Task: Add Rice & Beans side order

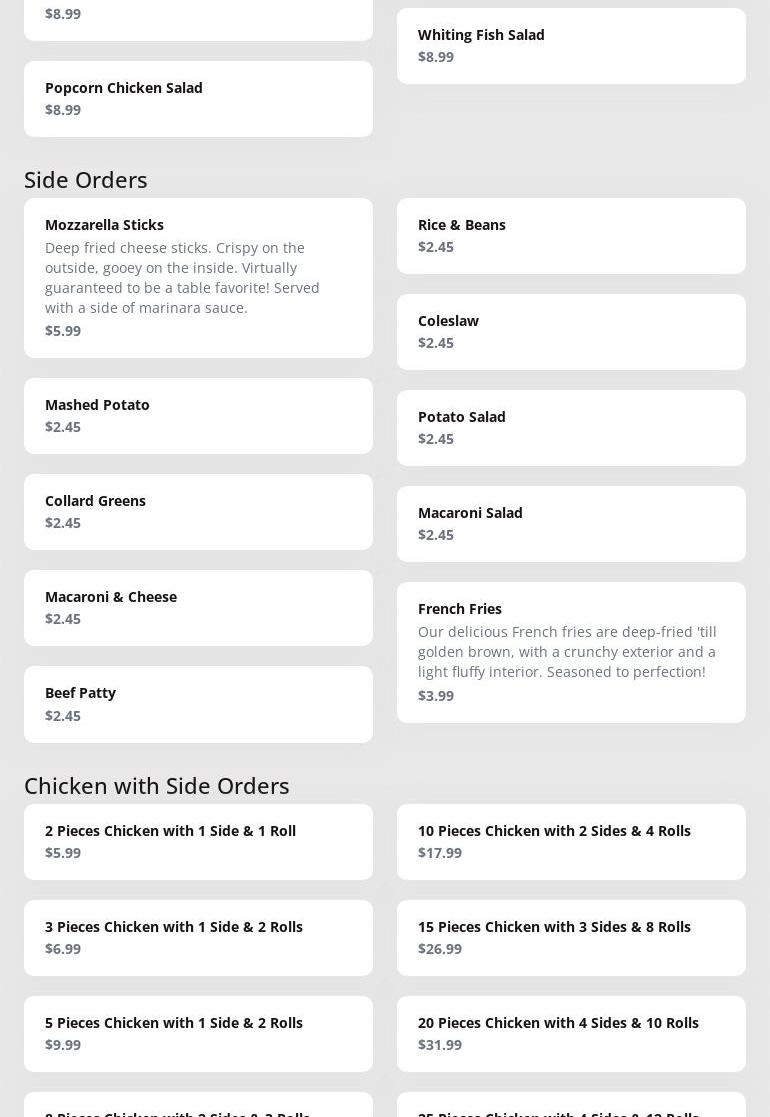Action: point(571,235)
